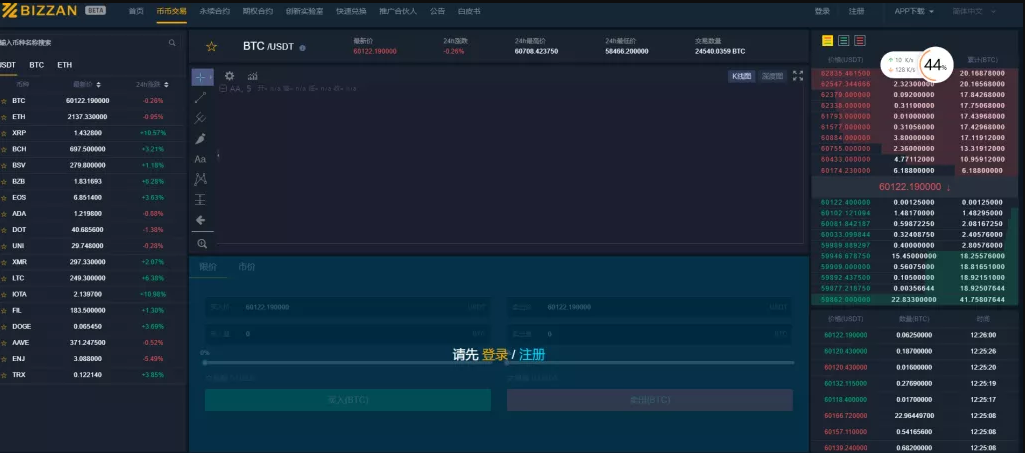Open 公告 announcements page
The image size is (1025, 453).
(x=437, y=11)
